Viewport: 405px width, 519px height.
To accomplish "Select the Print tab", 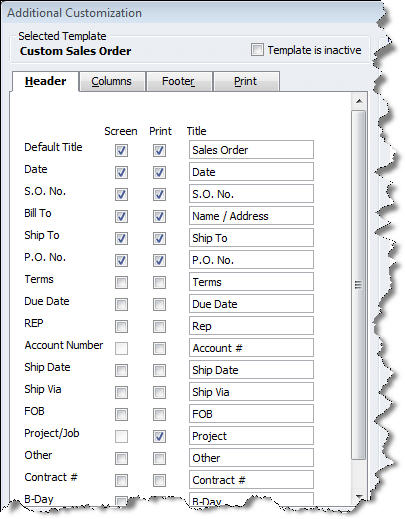I will click(x=246, y=81).
